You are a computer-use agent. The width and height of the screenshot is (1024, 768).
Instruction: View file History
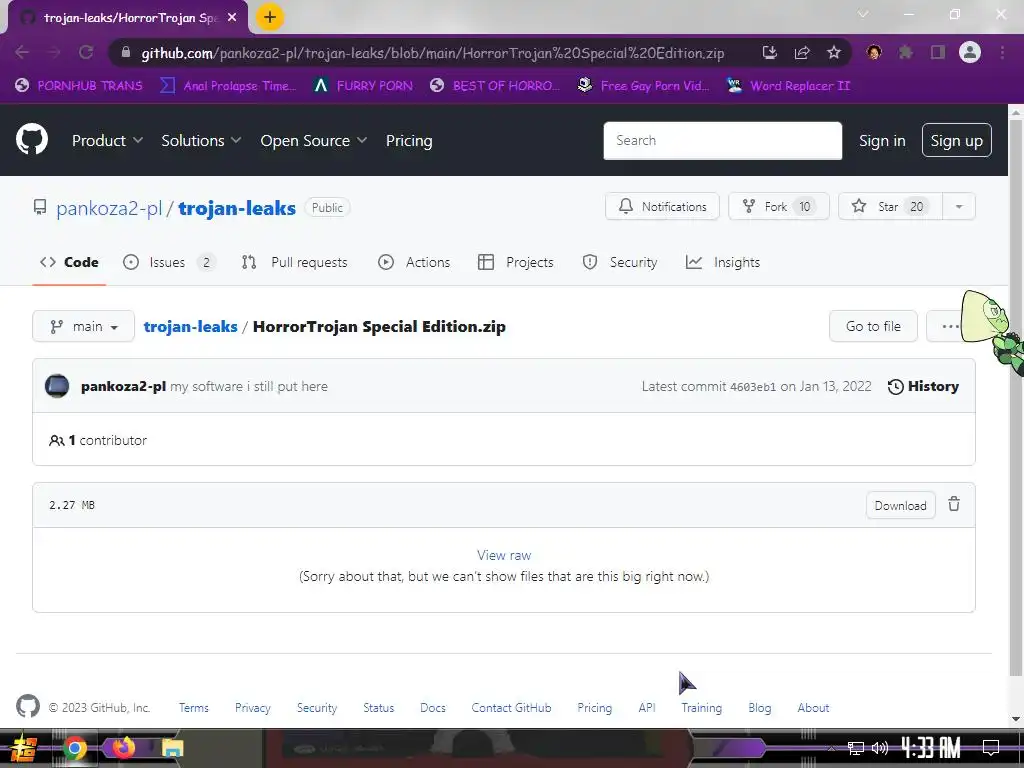(x=923, y=386)
